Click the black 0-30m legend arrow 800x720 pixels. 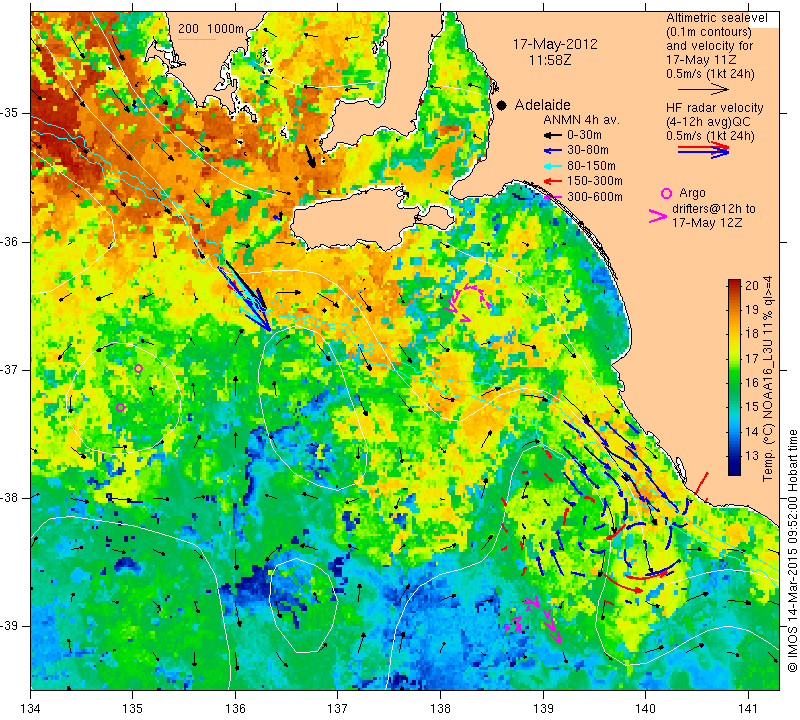click(552, 136)
